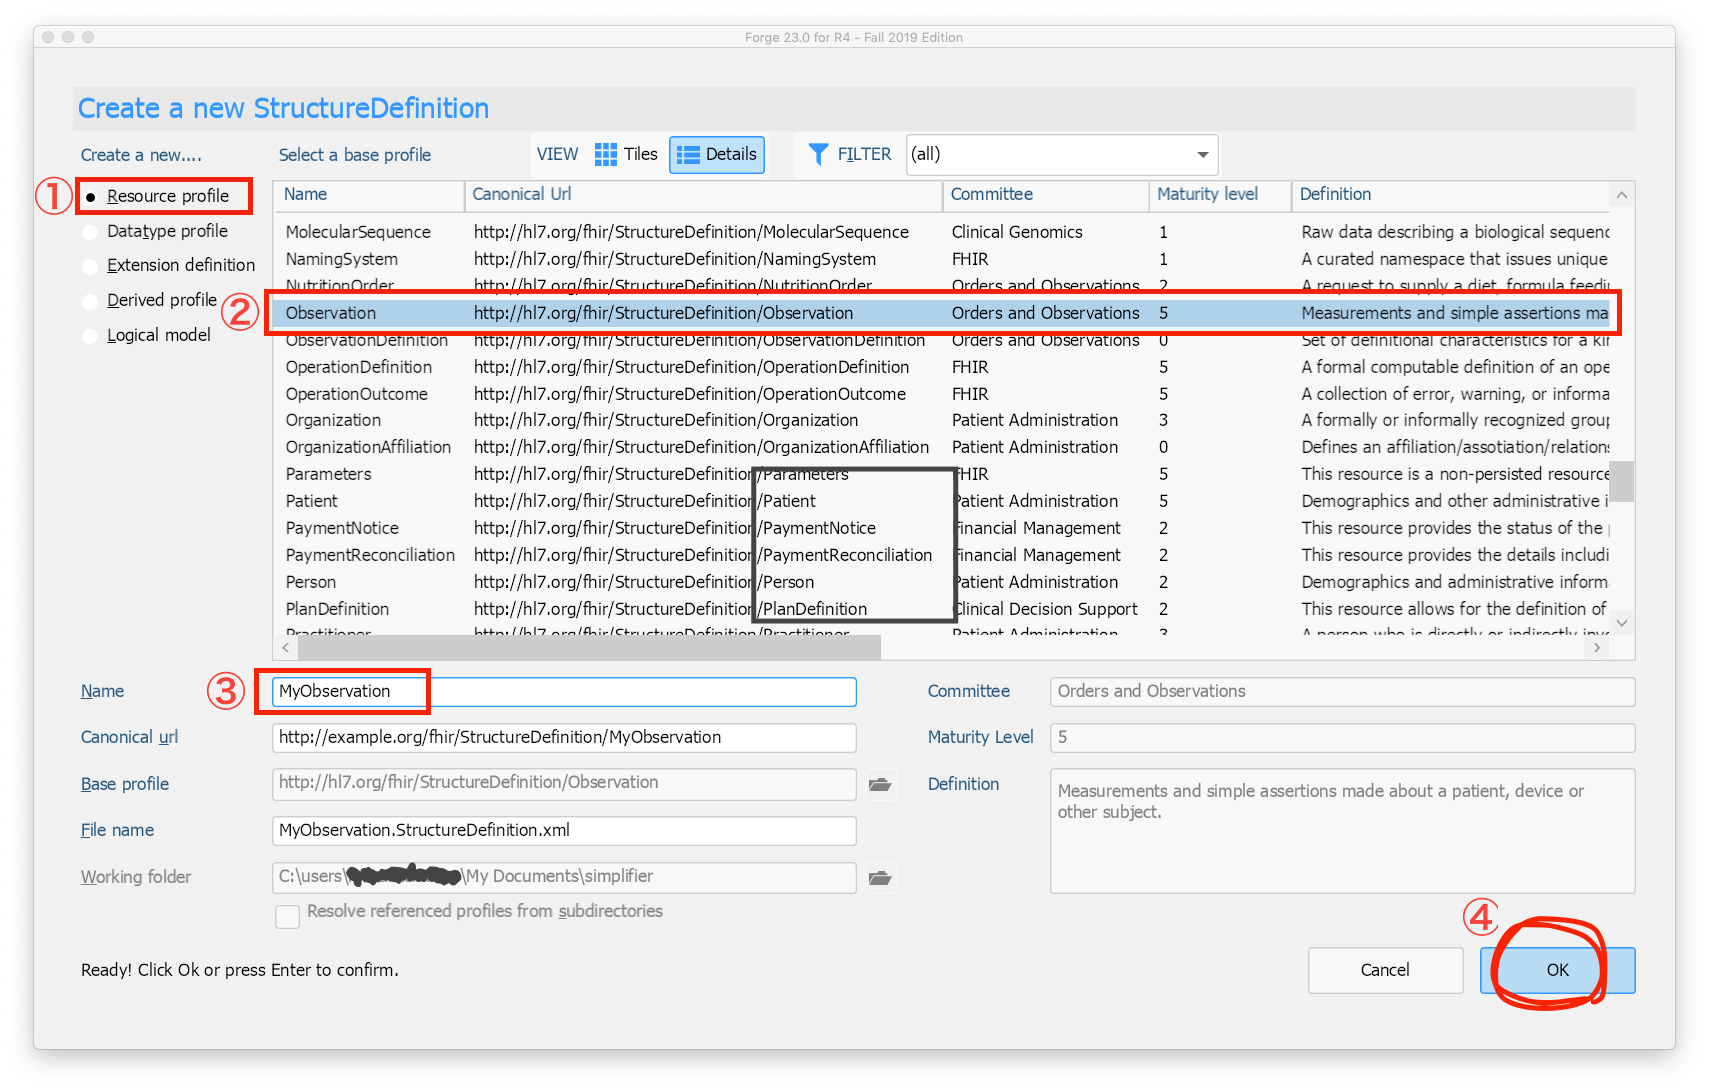1709x1091 pixels.
Task: Click scroll down arrow of profile list
Action: coord(1622,623)
